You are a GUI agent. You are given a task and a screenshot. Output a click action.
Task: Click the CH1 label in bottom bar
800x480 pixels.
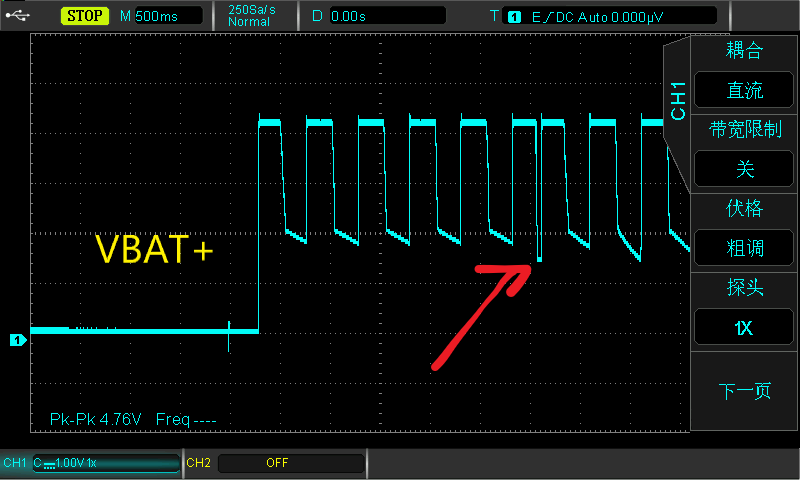click(x=15, y=463)
